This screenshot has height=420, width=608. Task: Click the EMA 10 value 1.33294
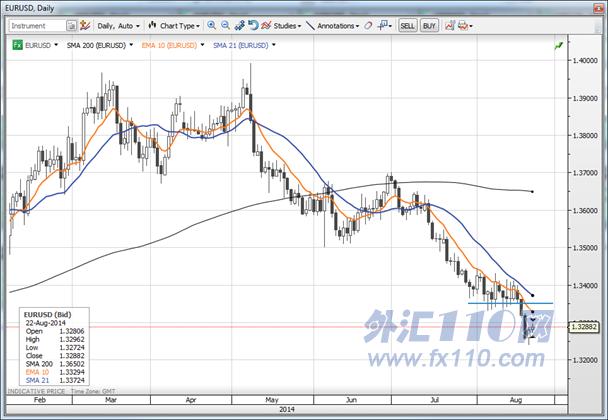coord(72,372)
